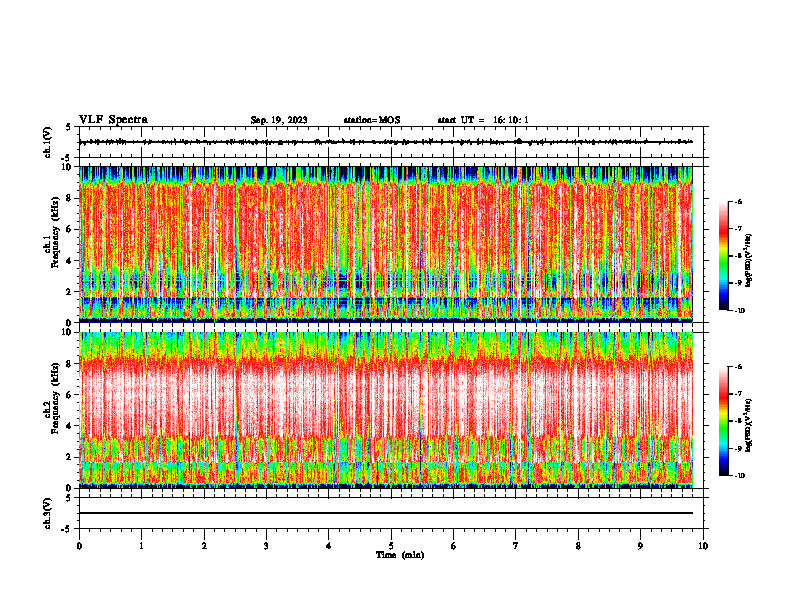
Task: Click the ch.2 frequency tick "8"
Action: point(70,364)
